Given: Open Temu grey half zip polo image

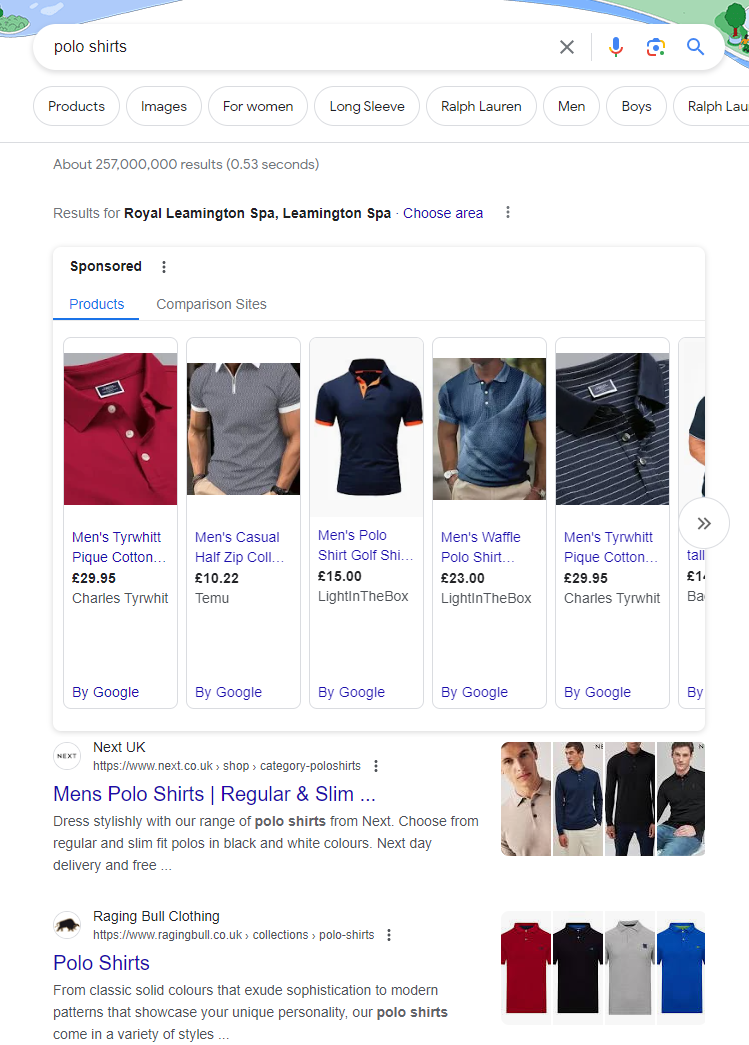Looking at the screenshot, I should point(243,429).
